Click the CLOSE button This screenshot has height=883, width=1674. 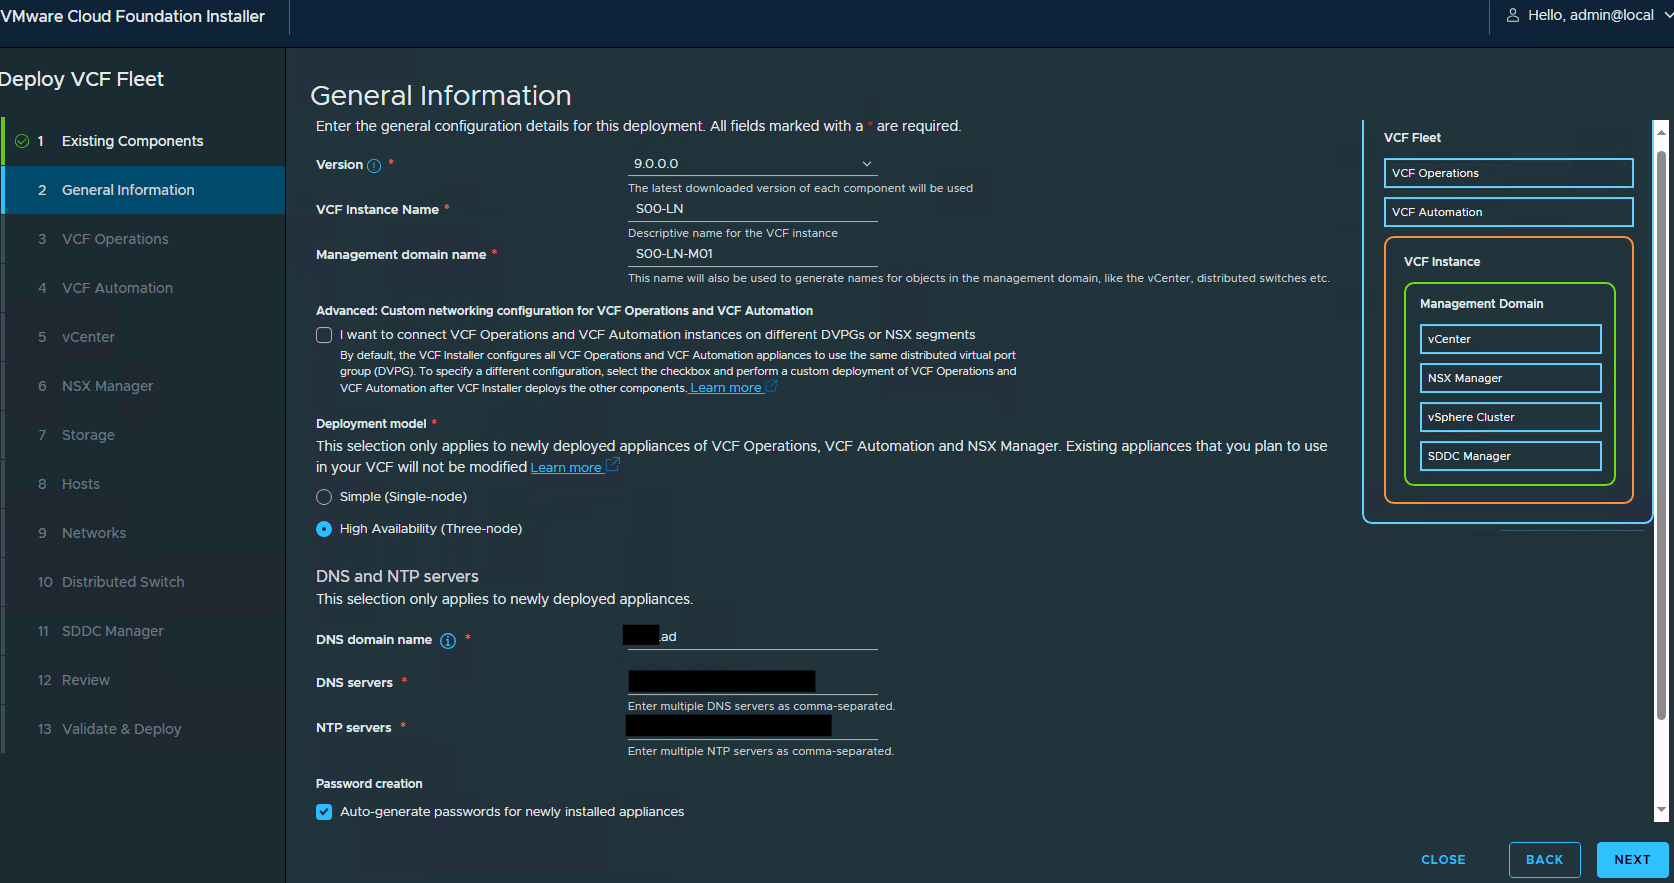[x=1443, y=860]
